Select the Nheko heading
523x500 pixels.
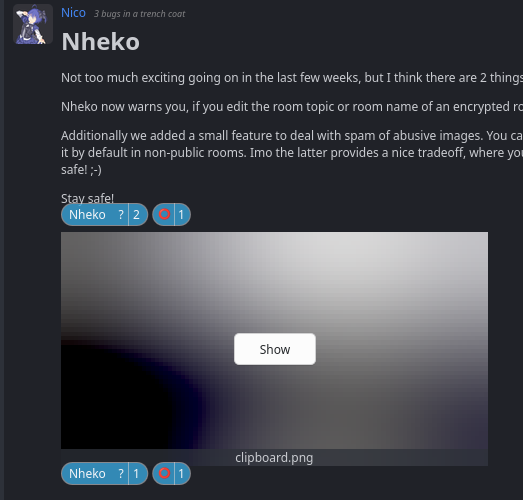[100, 42]
